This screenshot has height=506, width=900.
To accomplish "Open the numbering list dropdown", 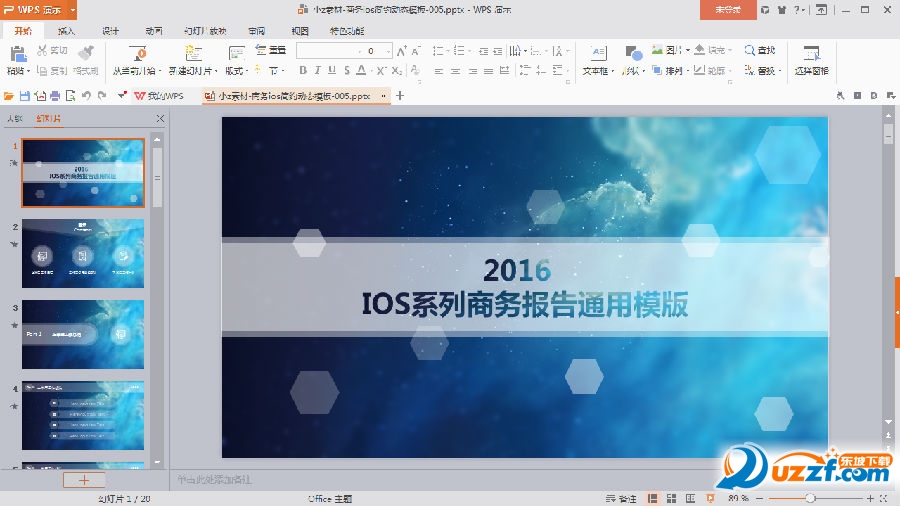I will (470, 51).
